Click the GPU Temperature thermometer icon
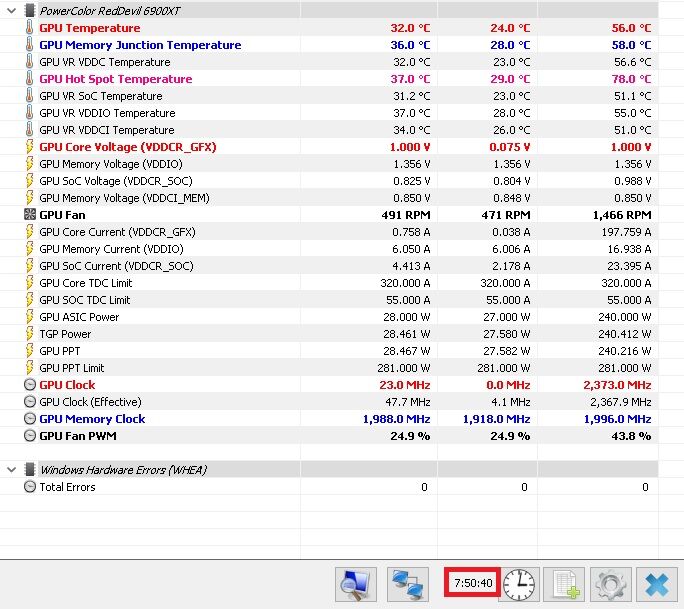The height and width of the screenshot is (609, 684). (x=29, y=27)
